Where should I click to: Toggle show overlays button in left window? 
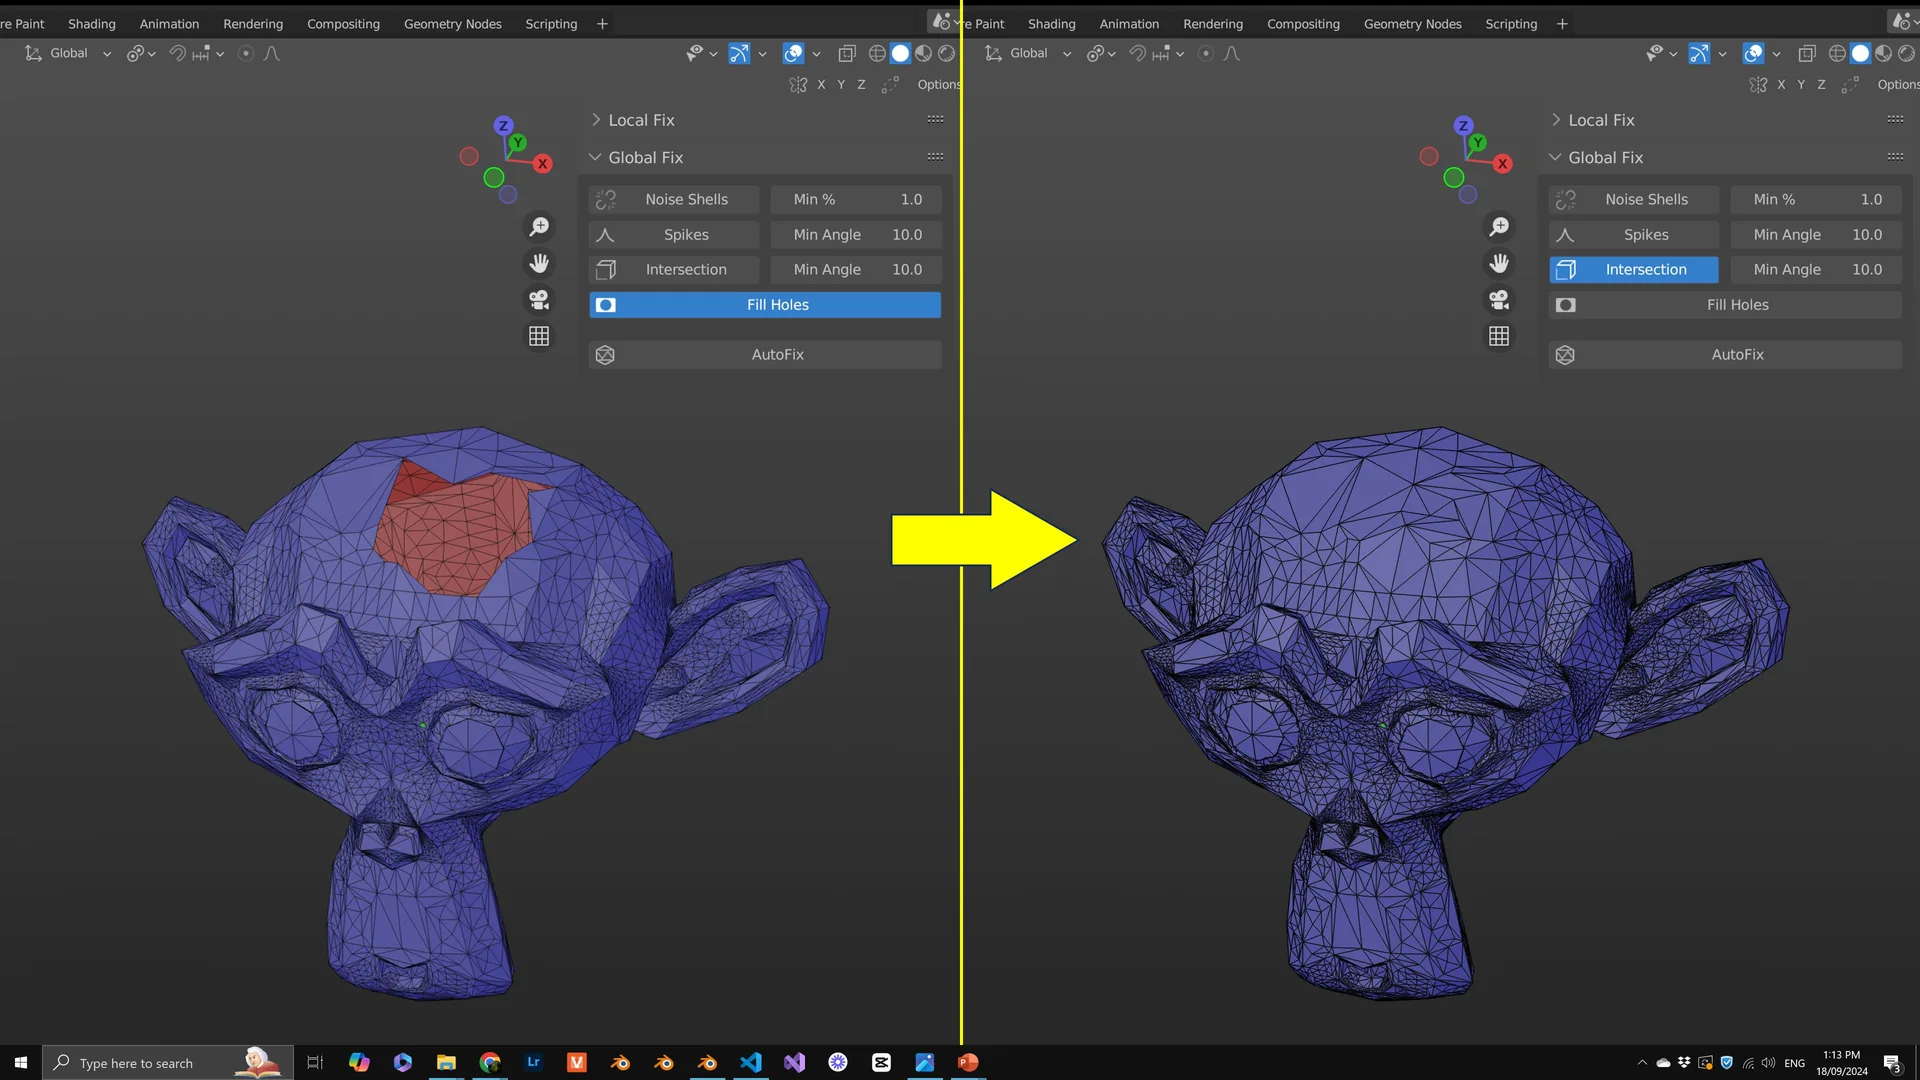point(793,54)
